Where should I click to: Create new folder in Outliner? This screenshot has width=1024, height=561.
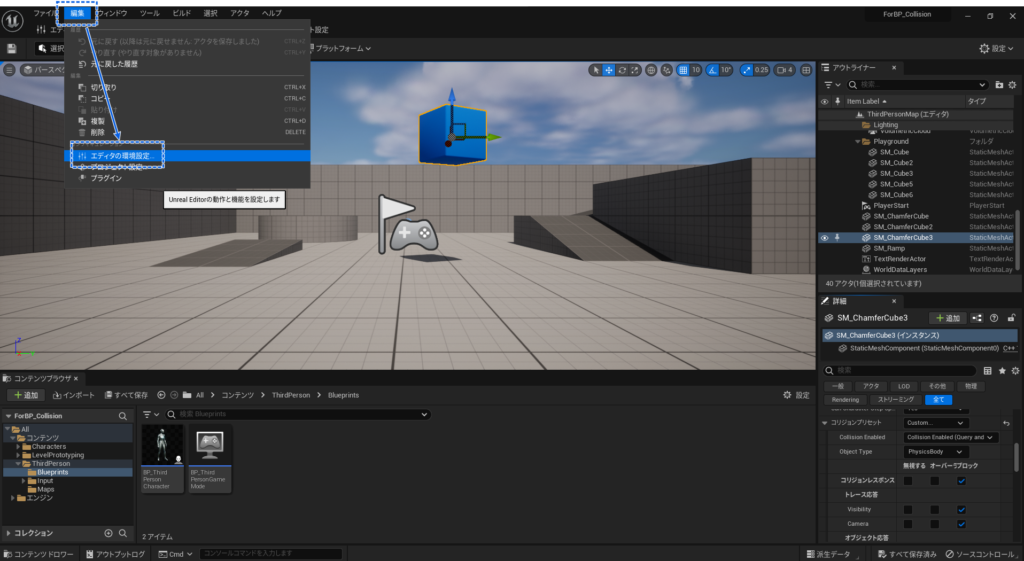999,85
